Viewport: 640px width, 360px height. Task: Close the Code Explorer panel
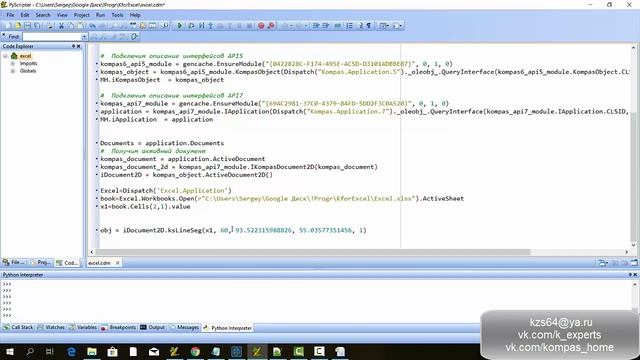pyautogui.click(x=79, y=47)
